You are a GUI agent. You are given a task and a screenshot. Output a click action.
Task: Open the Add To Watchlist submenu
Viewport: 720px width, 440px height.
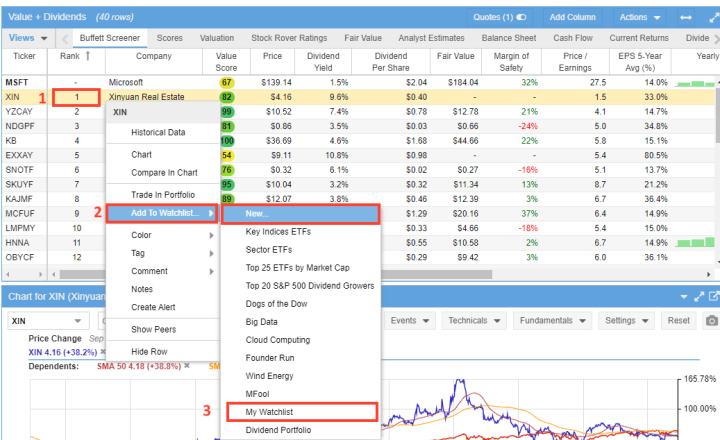click(162, 213)
